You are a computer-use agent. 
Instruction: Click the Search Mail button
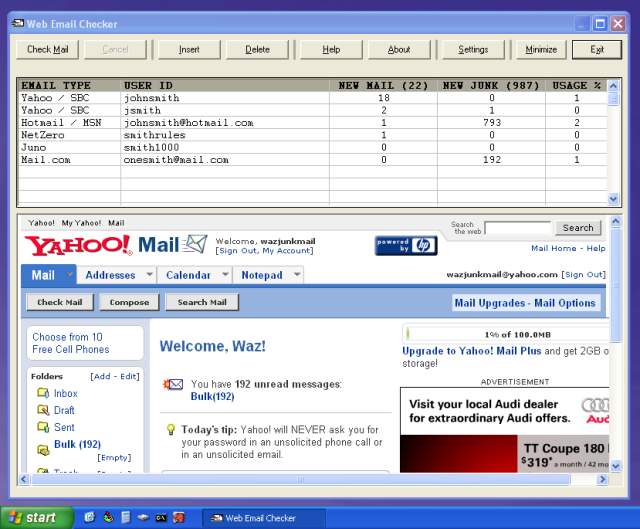[x=202, y=302]
